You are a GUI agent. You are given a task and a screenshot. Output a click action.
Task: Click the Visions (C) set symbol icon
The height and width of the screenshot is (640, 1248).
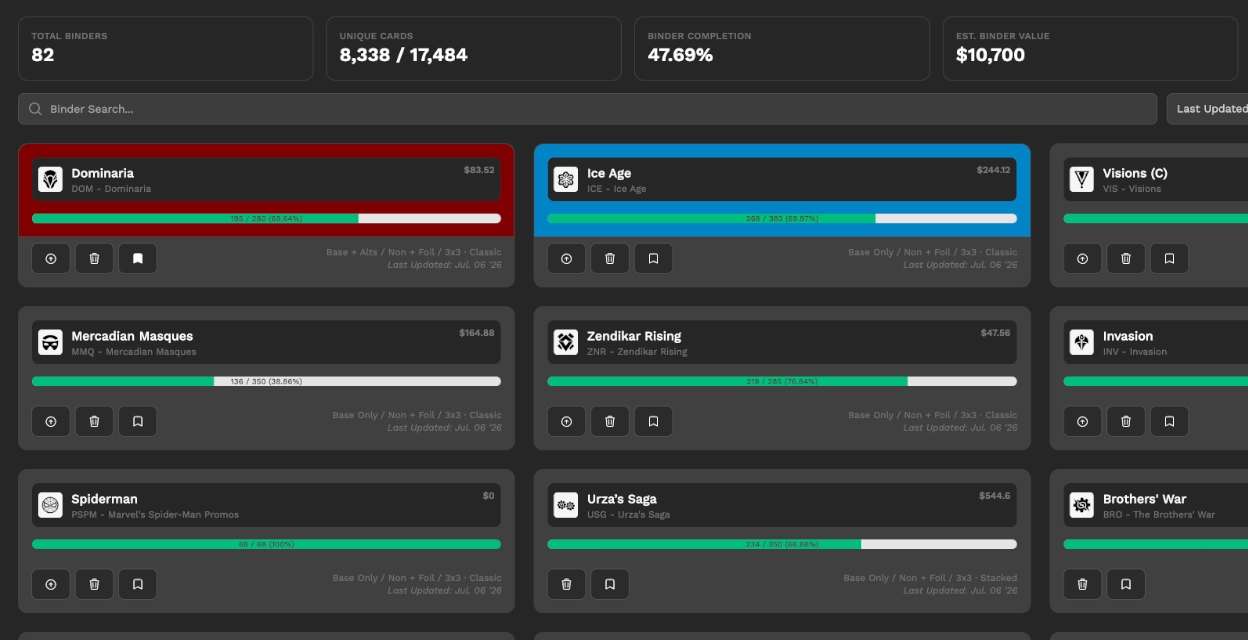pos(1082,180)
